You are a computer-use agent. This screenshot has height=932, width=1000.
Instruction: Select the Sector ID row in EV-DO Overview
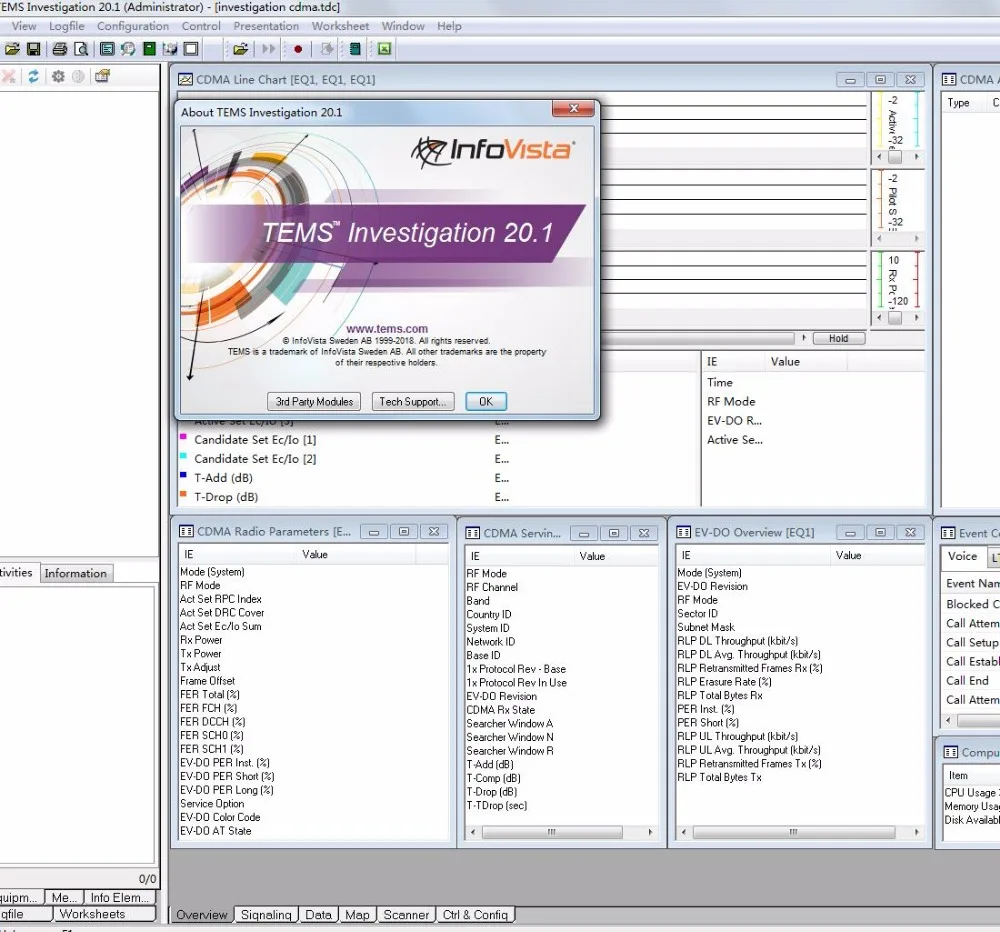800,614
